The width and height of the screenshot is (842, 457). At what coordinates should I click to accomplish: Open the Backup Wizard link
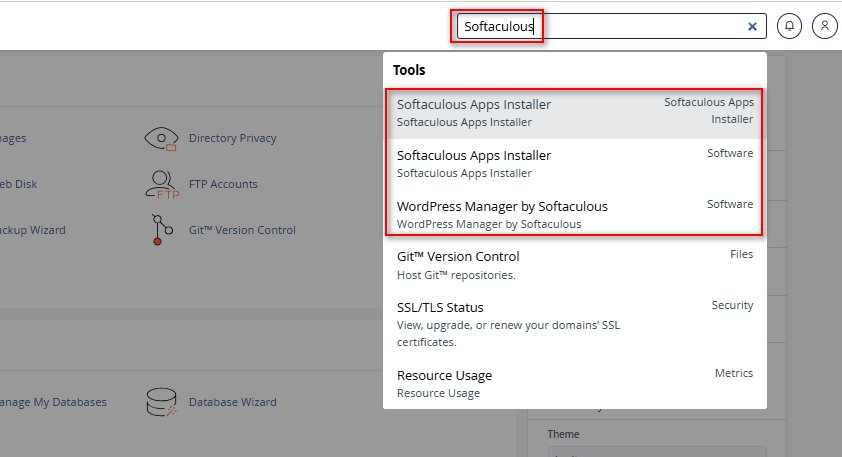(x=33, y=230)
